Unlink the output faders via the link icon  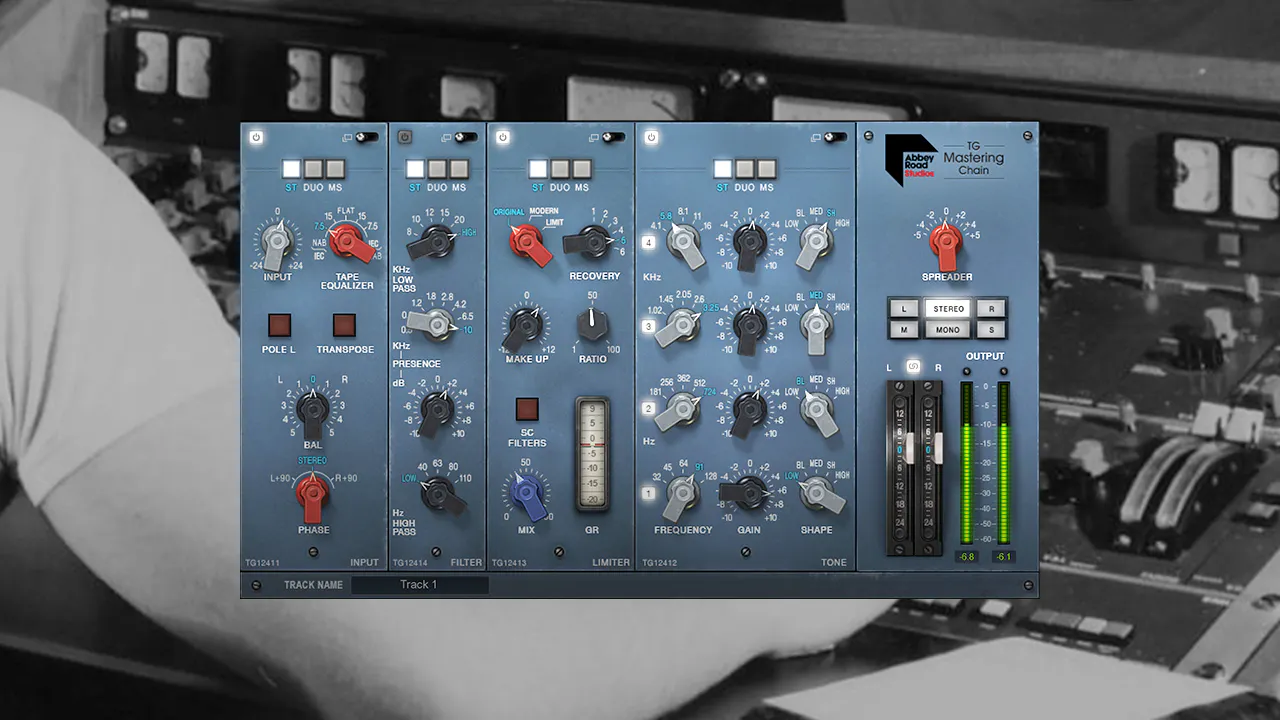pos(913,367)
